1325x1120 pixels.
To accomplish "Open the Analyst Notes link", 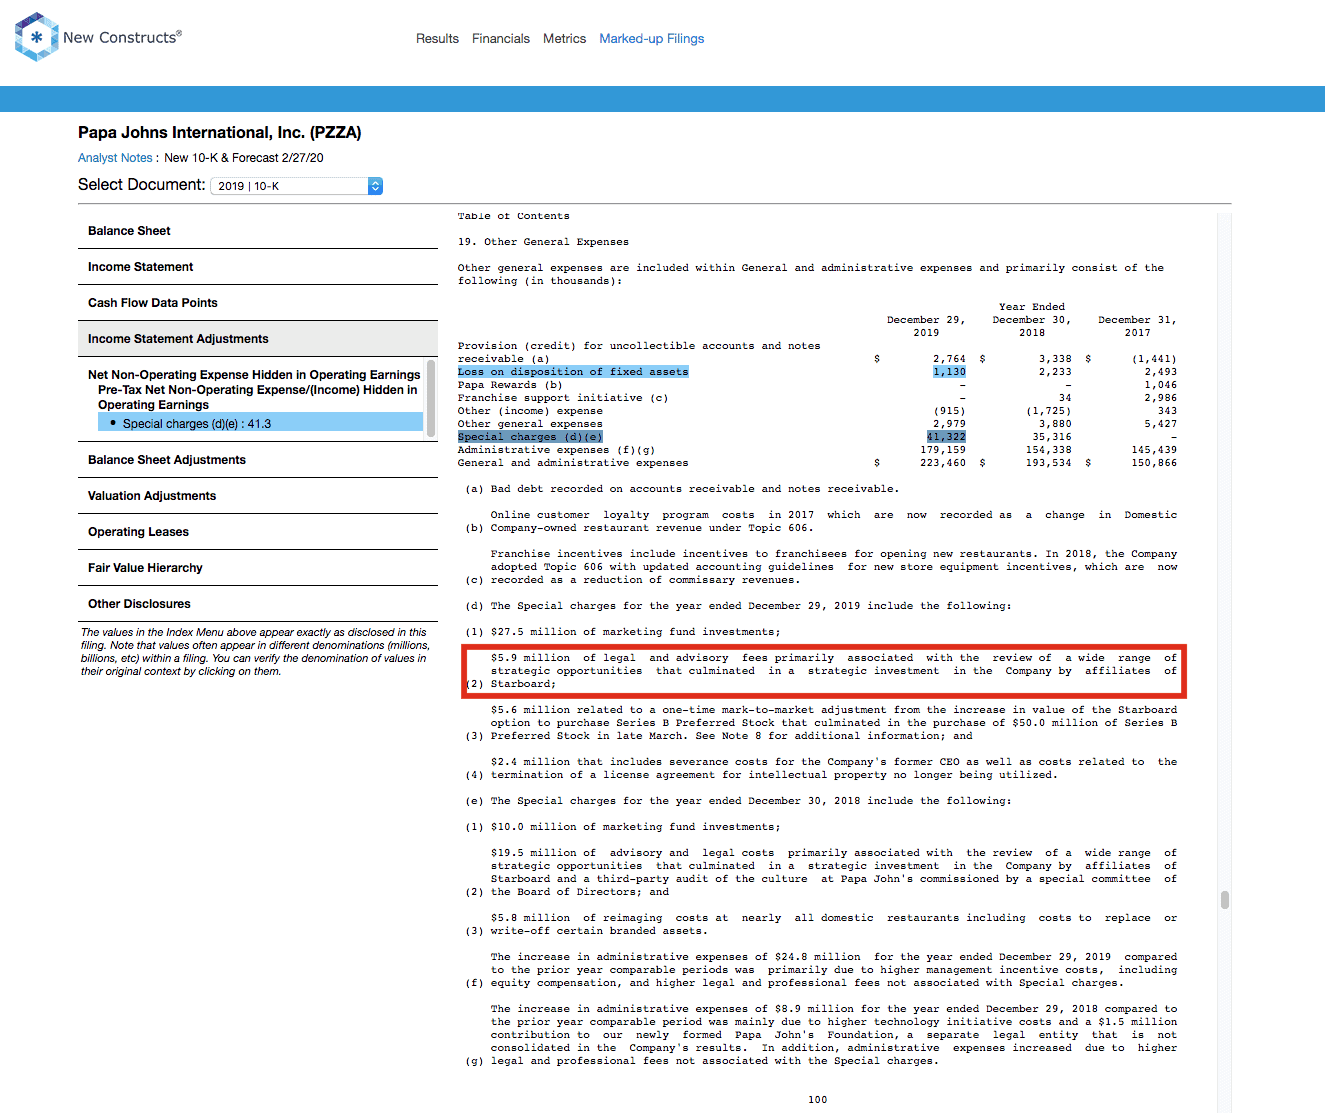I will tap(115, 158).
